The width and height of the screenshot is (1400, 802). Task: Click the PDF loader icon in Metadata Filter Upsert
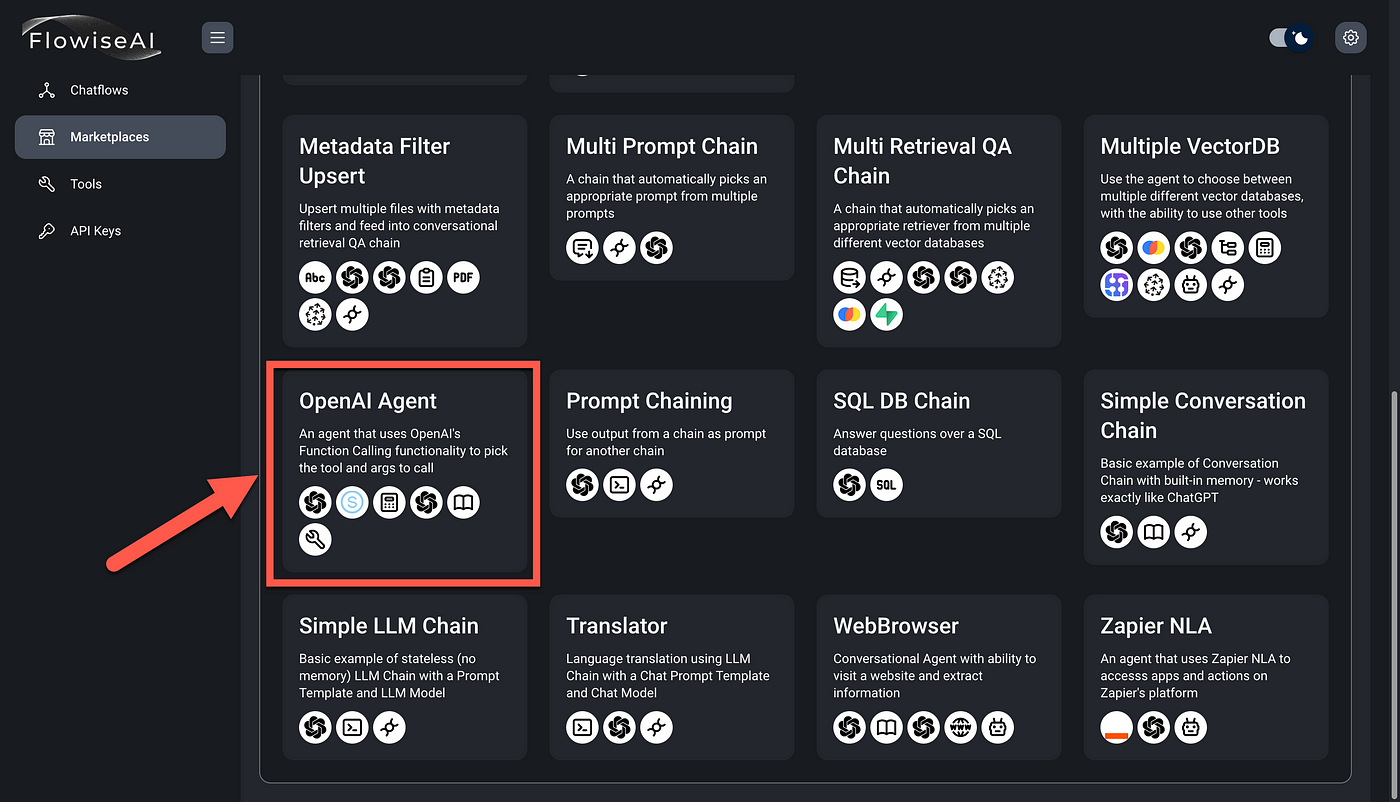pyautogui.click(x=463, y=277)
